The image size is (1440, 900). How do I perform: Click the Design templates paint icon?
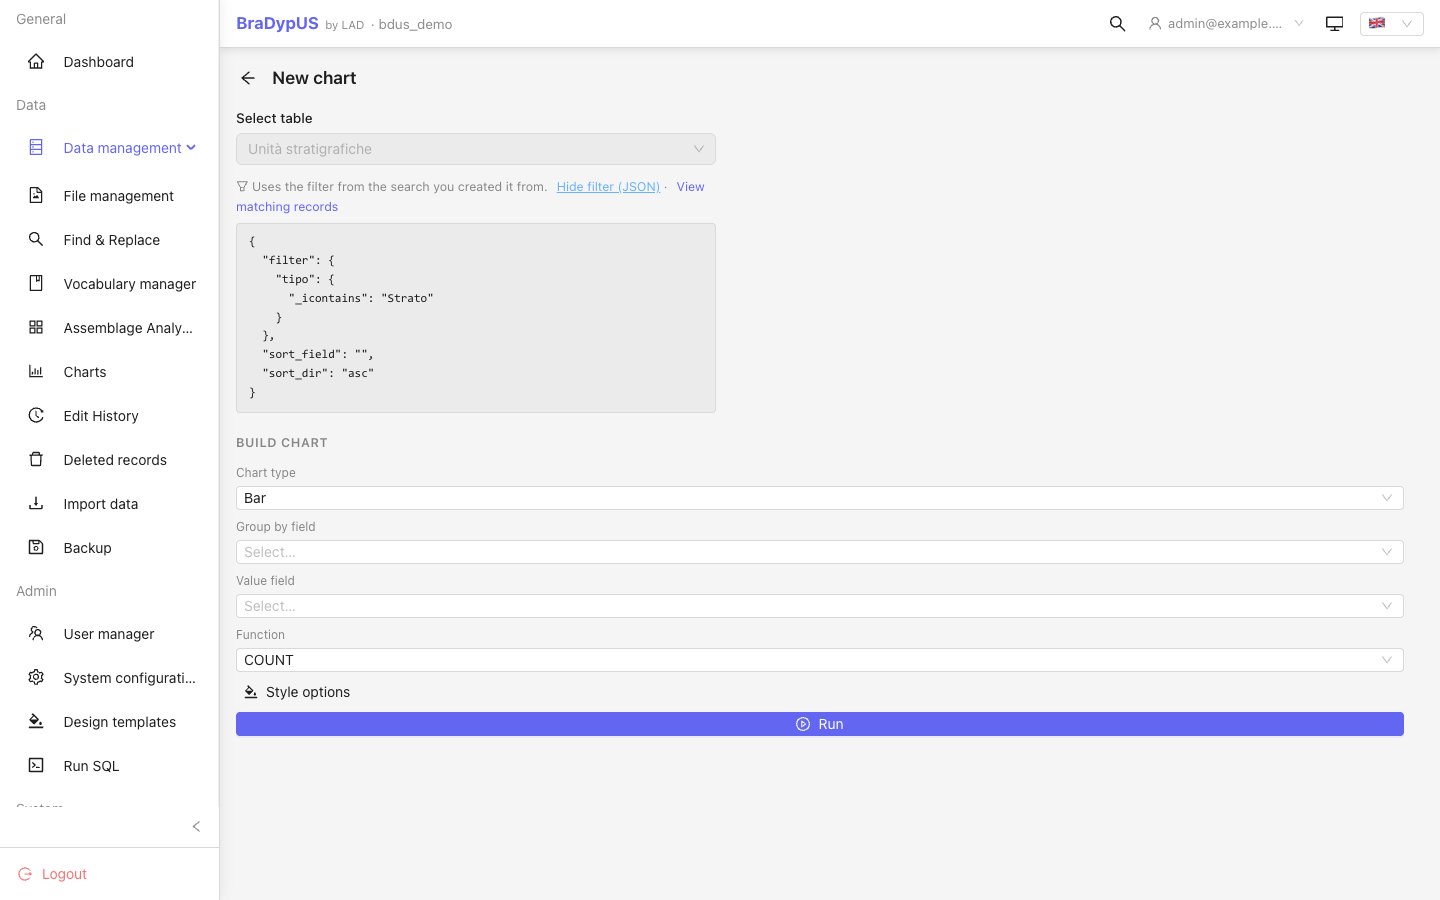coord(36,722)
